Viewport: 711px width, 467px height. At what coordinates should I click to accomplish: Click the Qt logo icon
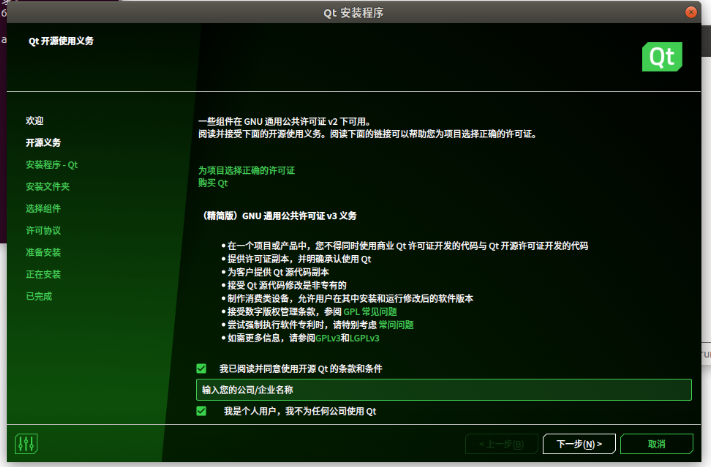point(662,56)
